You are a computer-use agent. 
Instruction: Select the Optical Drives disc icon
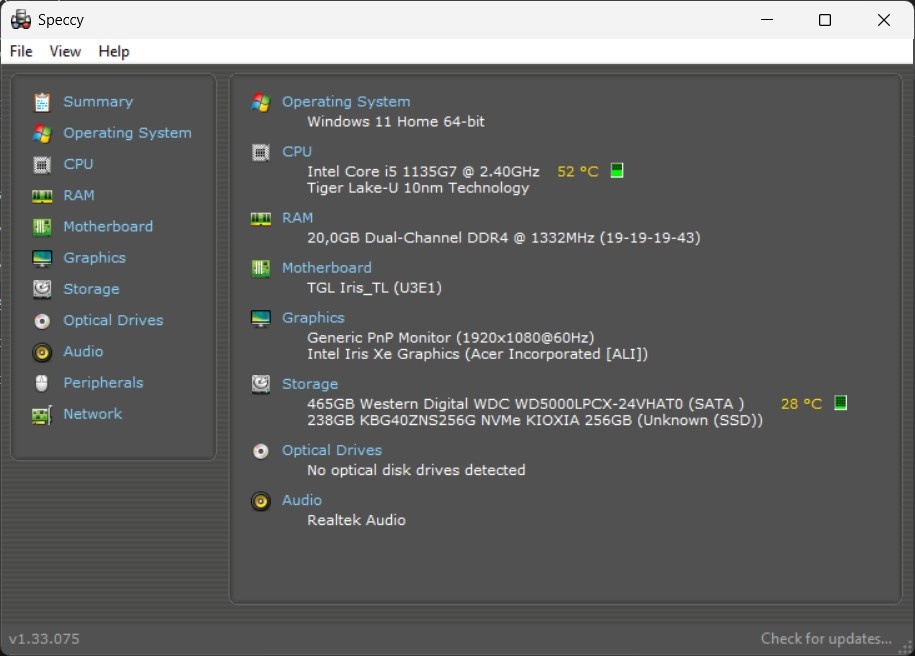(41, 320)
